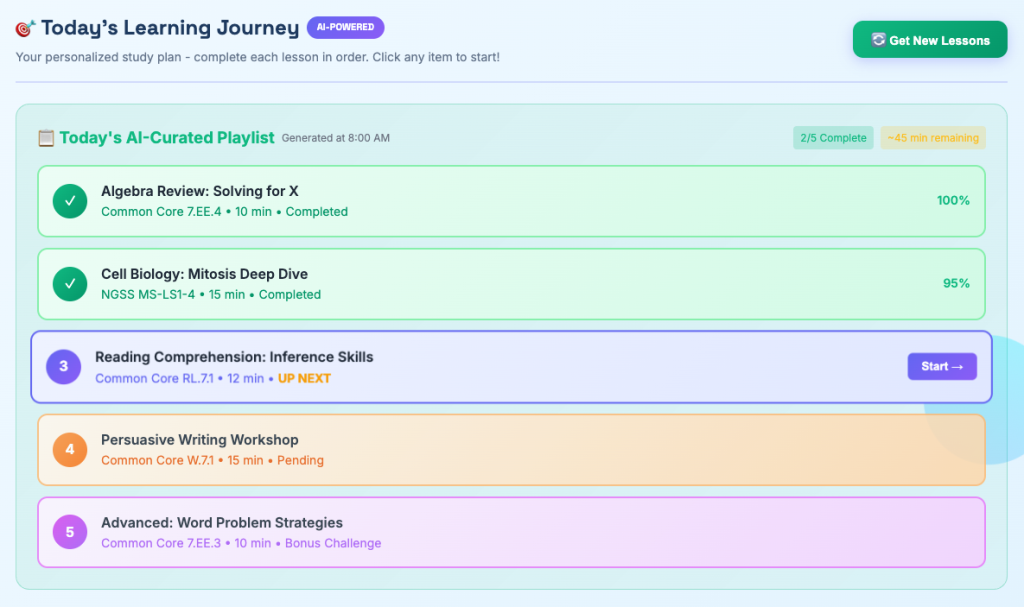Toggle the Algebra Review completed checkmark
This screenshot has width=1024, height=607.
[x=70, y=201]
